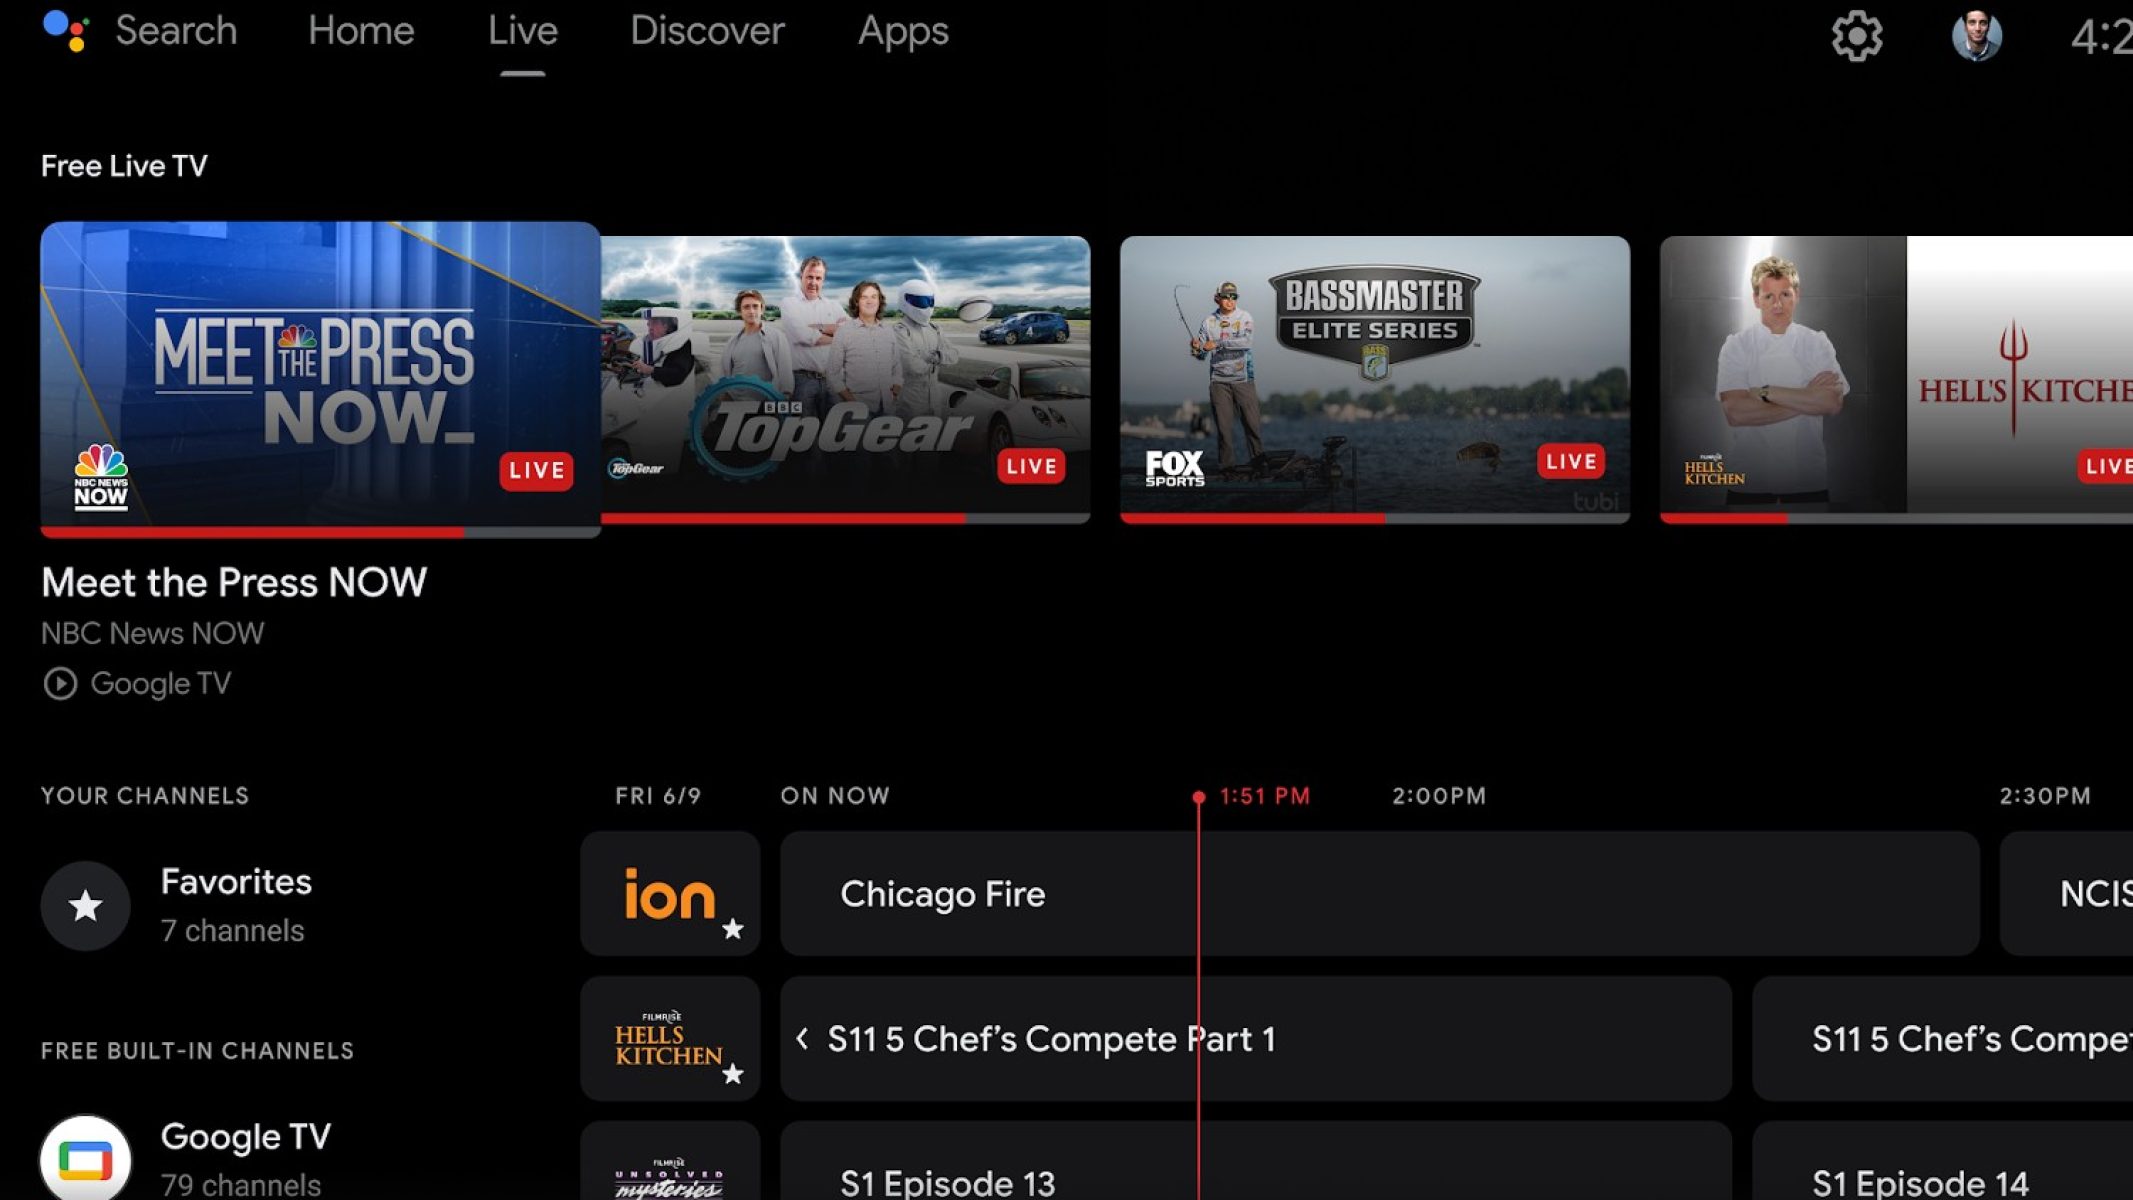Screen dimensions: 2133x1200
Task: Select the ion channel logo
Action: pos(669,893)
